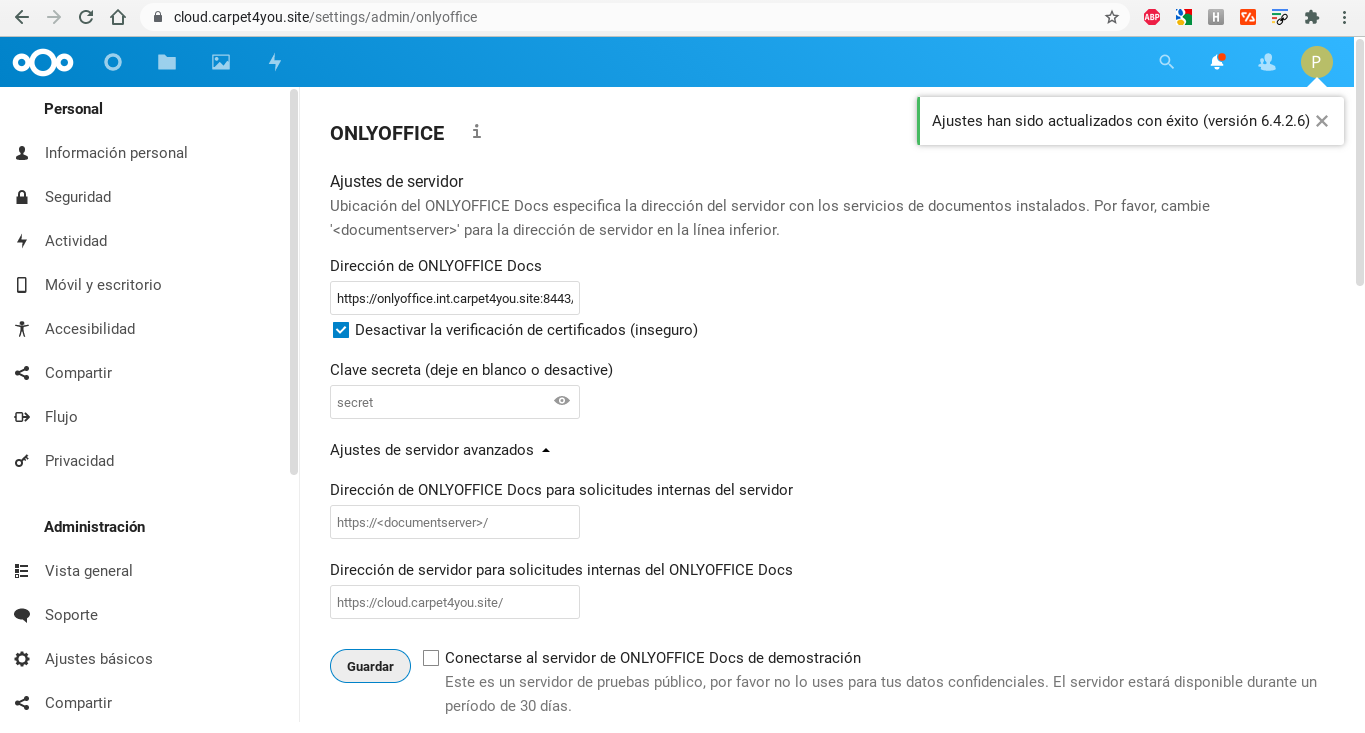Screen dimensions: 1365x733
Task: Collapse Ajustes de servidor avanzados
Action: click(x=440, y=450)
